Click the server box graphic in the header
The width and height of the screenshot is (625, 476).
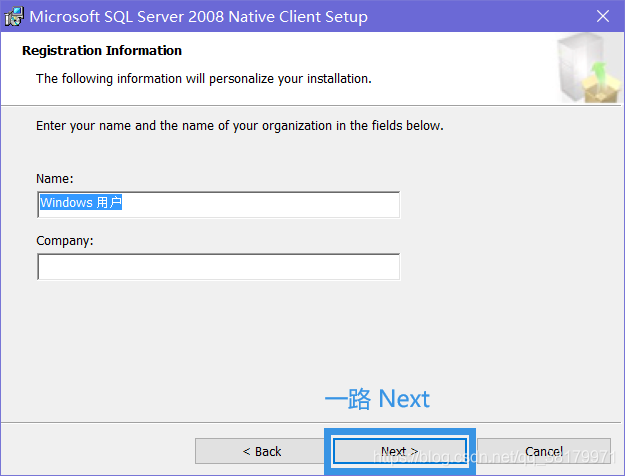click(588, 68)
